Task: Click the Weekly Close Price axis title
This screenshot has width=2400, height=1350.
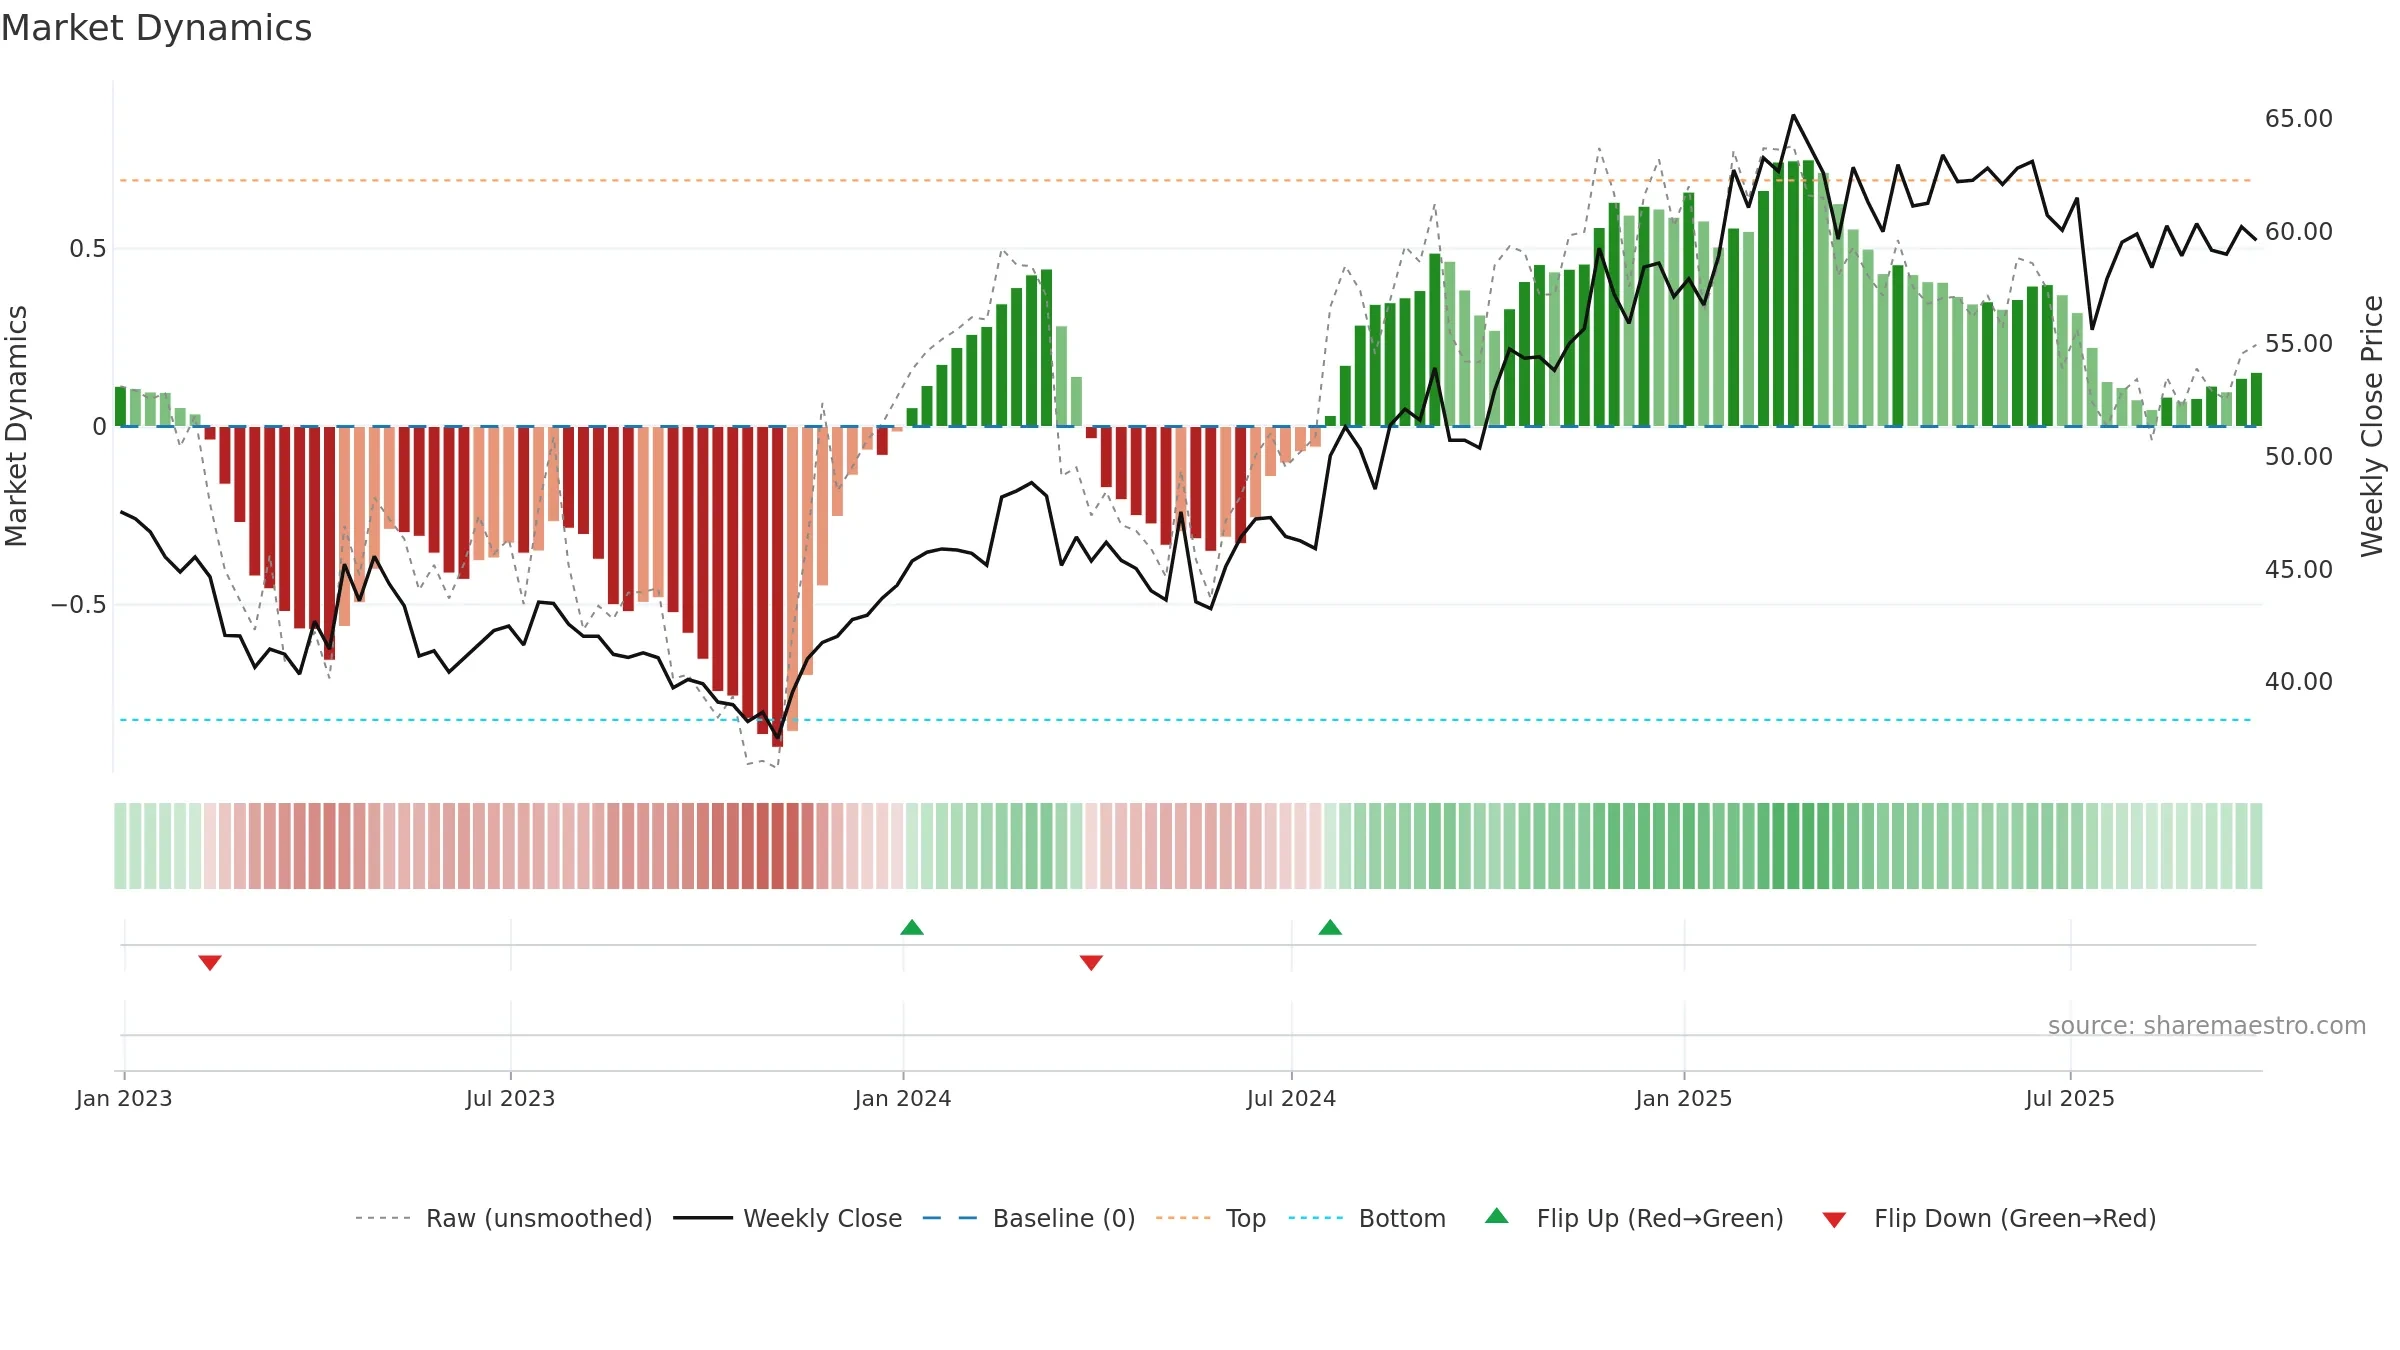Action: click(2372, 426)
